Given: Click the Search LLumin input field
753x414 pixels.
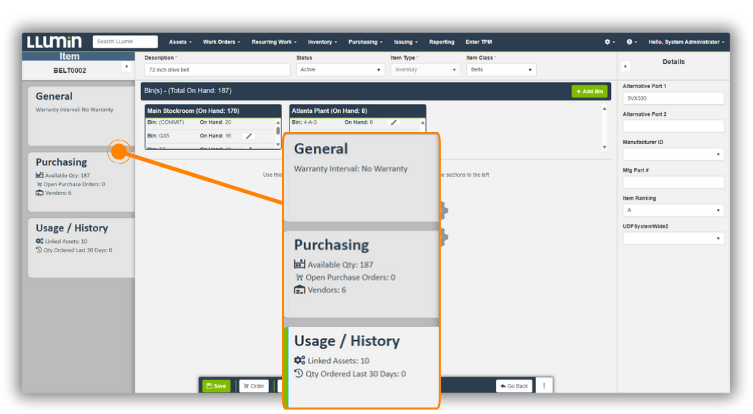Looking at the screenshot, I should 126,42.
